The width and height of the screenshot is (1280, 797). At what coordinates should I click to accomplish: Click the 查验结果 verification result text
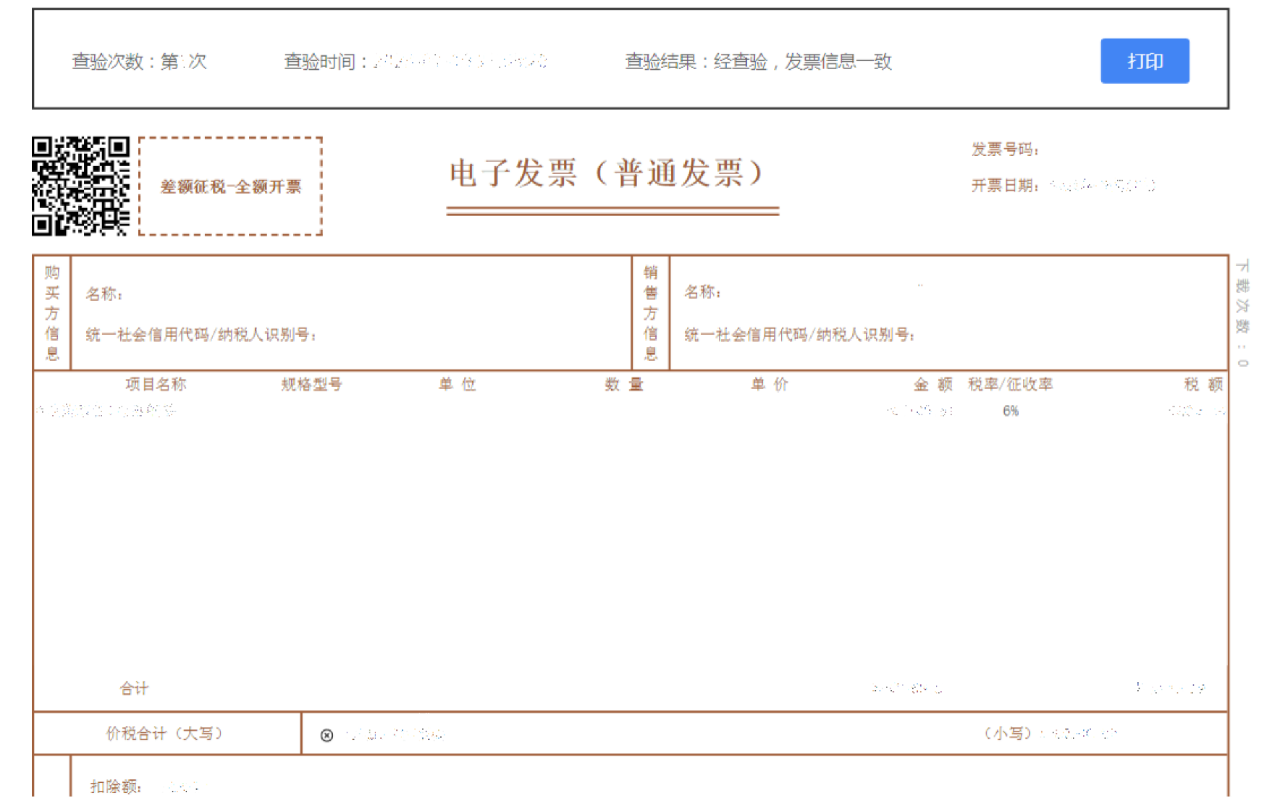[x=758, y=62]
